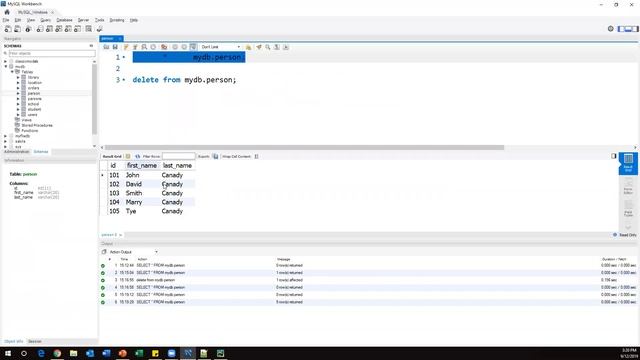
Task: Open the object inspector info icon
Action: pyautogui.click(x=28, y=29)
